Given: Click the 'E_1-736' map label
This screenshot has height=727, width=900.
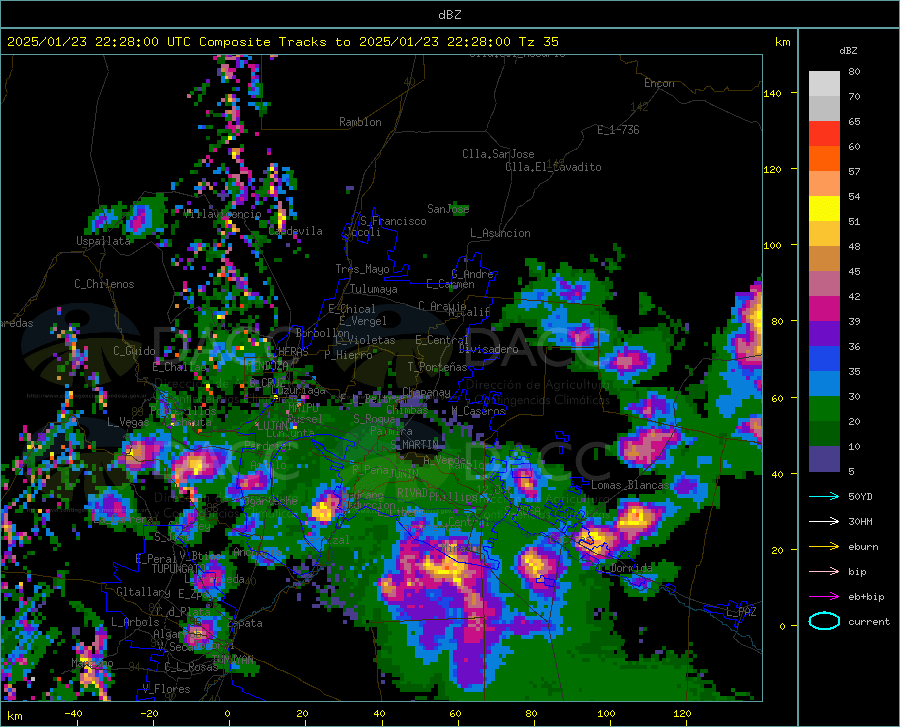Looking at the screenshot, I should [x=618, y=130].
